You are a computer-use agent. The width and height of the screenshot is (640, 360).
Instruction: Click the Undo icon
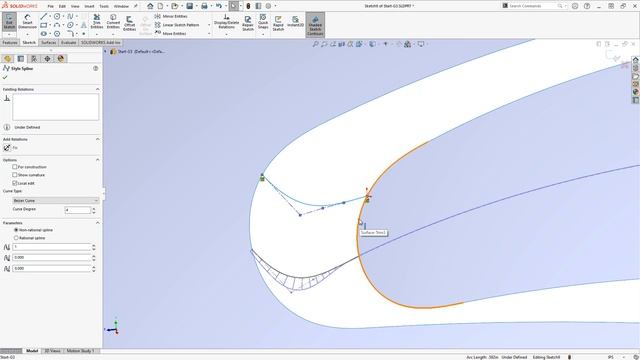(x=219, y=6)
